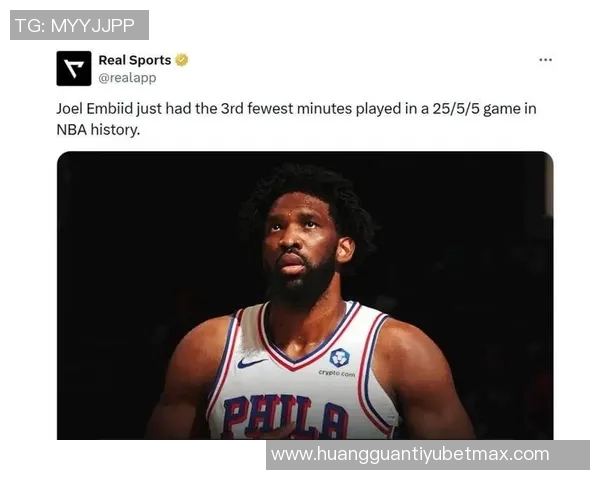Open the three-dot more options menu
This screenshot has height=480, width=600.
[x=545, y=60]
